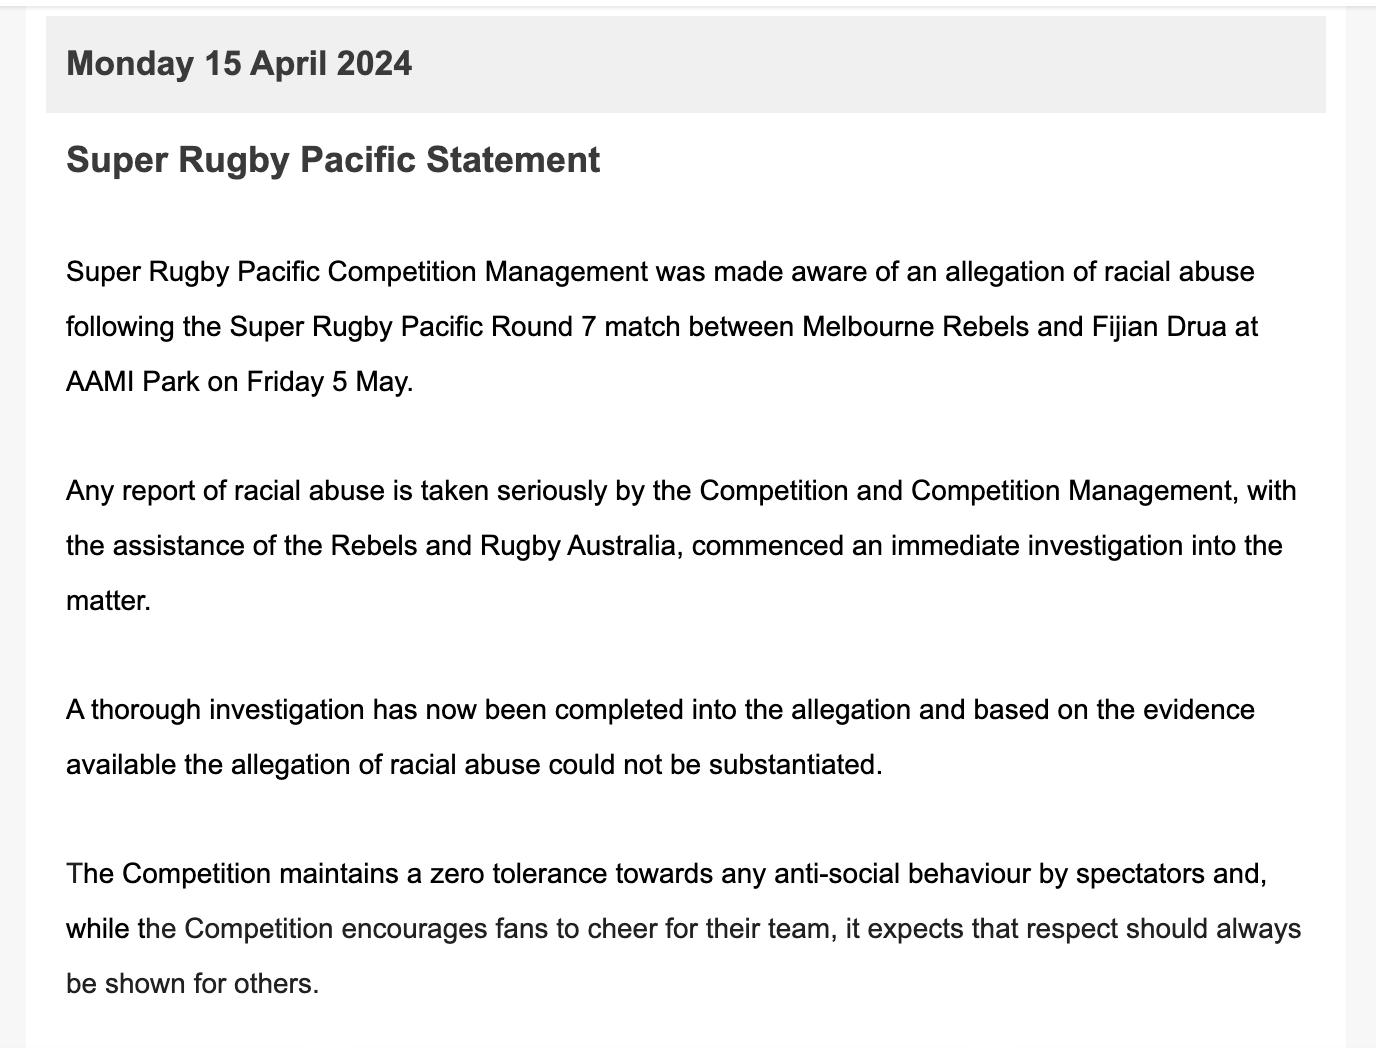Click the grey date banner's empty right area
The height and width of the screenshot is (1048, 1376).
[x=868, y=64]
